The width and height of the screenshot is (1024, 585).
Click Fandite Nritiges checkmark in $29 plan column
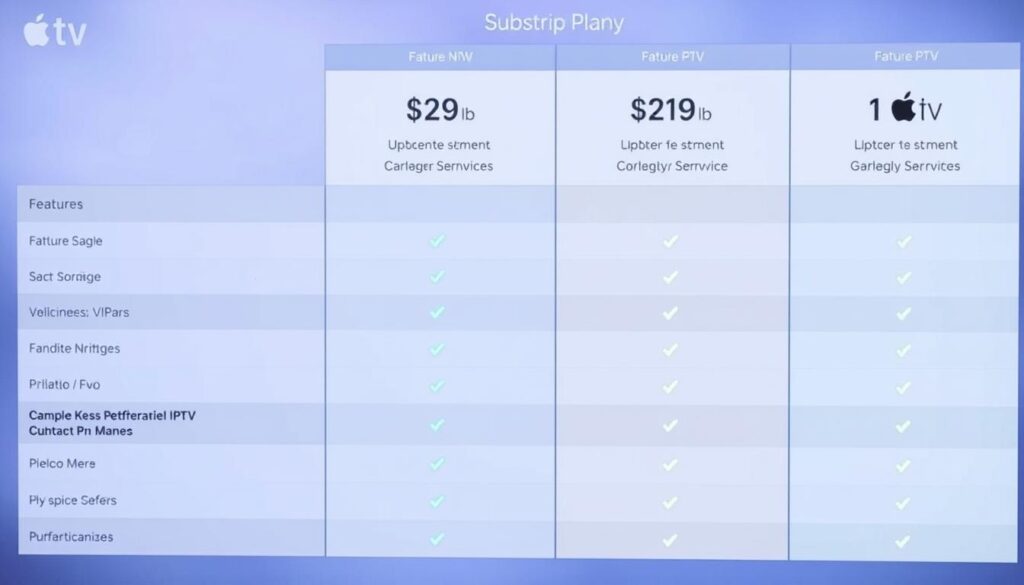(437, 349)
